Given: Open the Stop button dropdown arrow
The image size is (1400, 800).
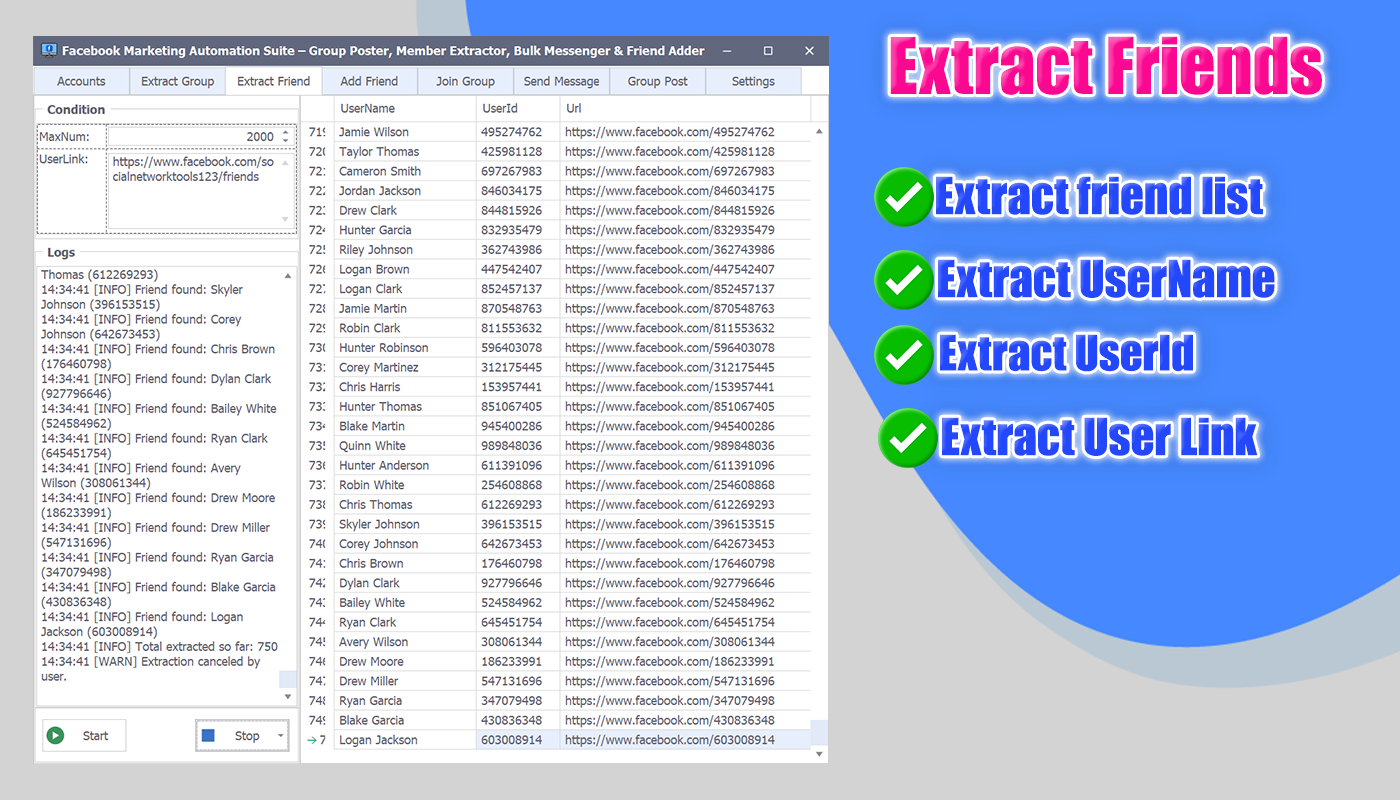Looking at the screenshot, I should pos(280,737).
